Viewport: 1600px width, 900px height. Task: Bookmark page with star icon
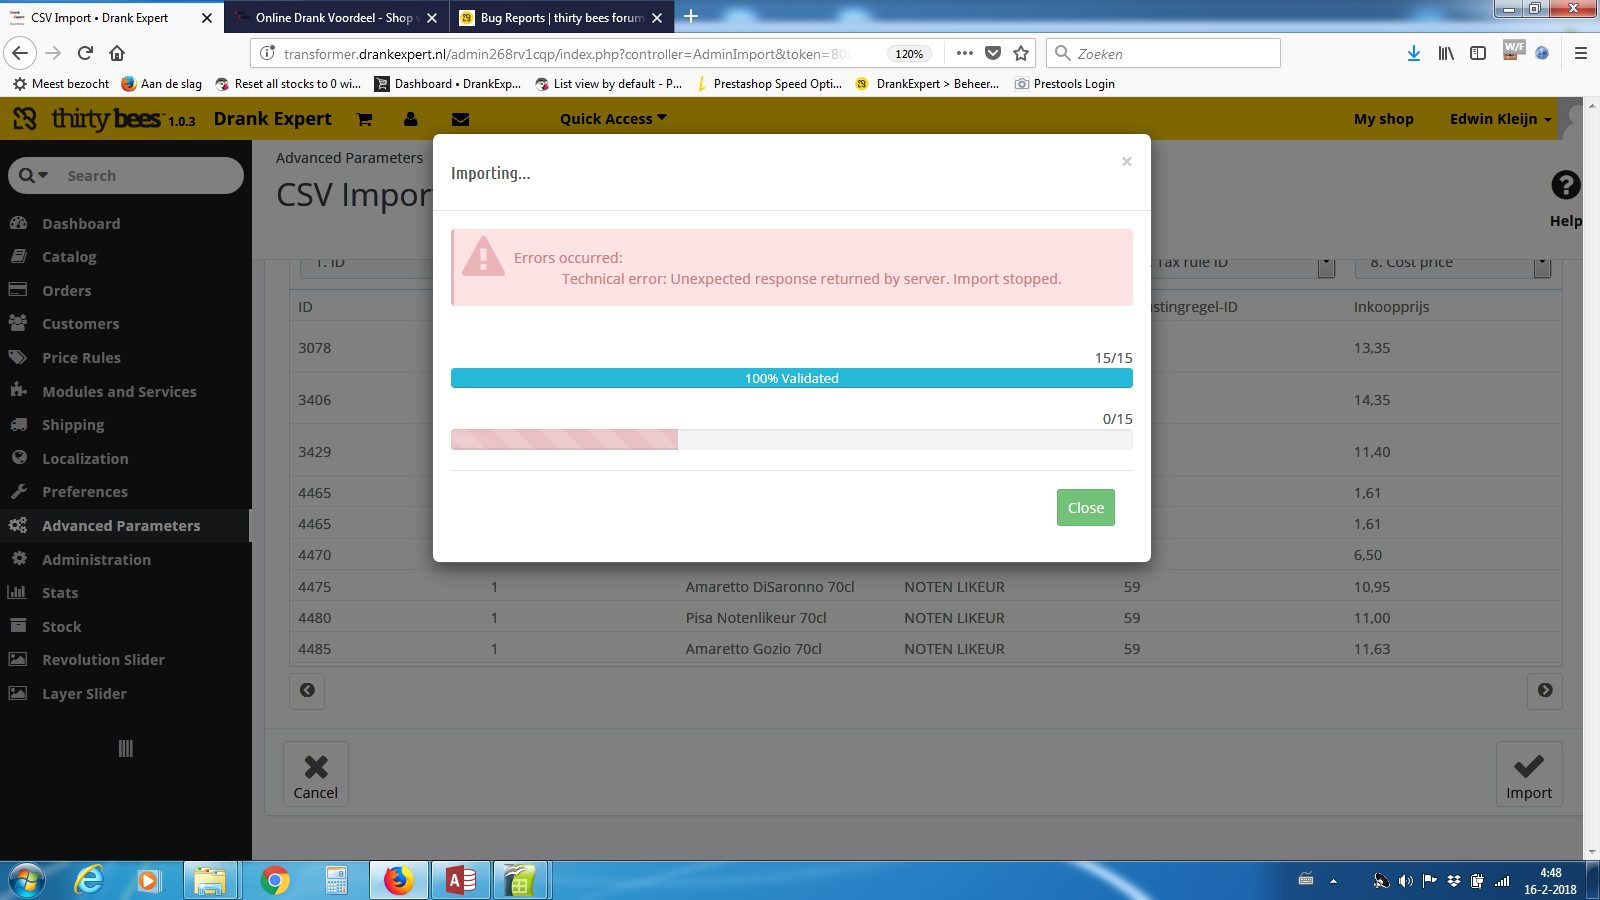coord(1021,53)
